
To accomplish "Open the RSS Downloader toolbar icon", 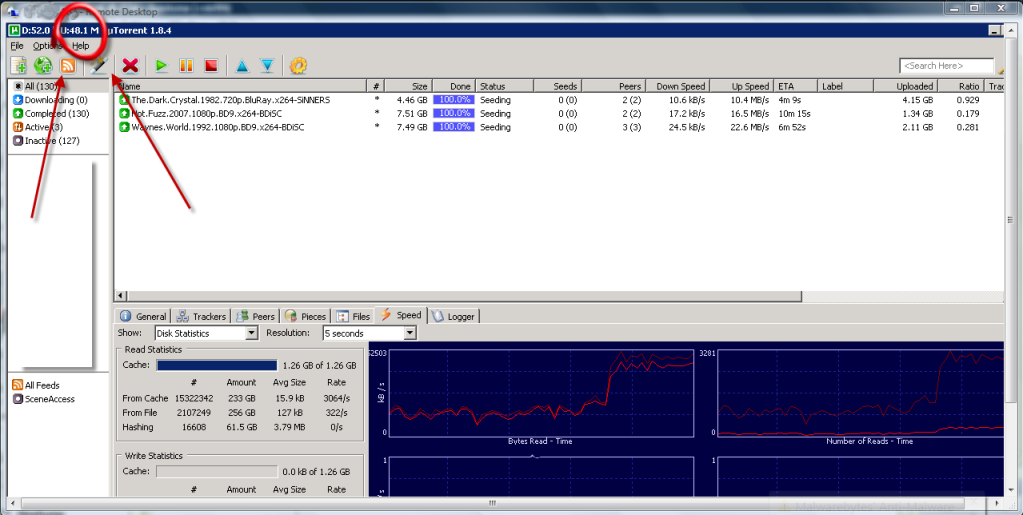I will point(67,65).
